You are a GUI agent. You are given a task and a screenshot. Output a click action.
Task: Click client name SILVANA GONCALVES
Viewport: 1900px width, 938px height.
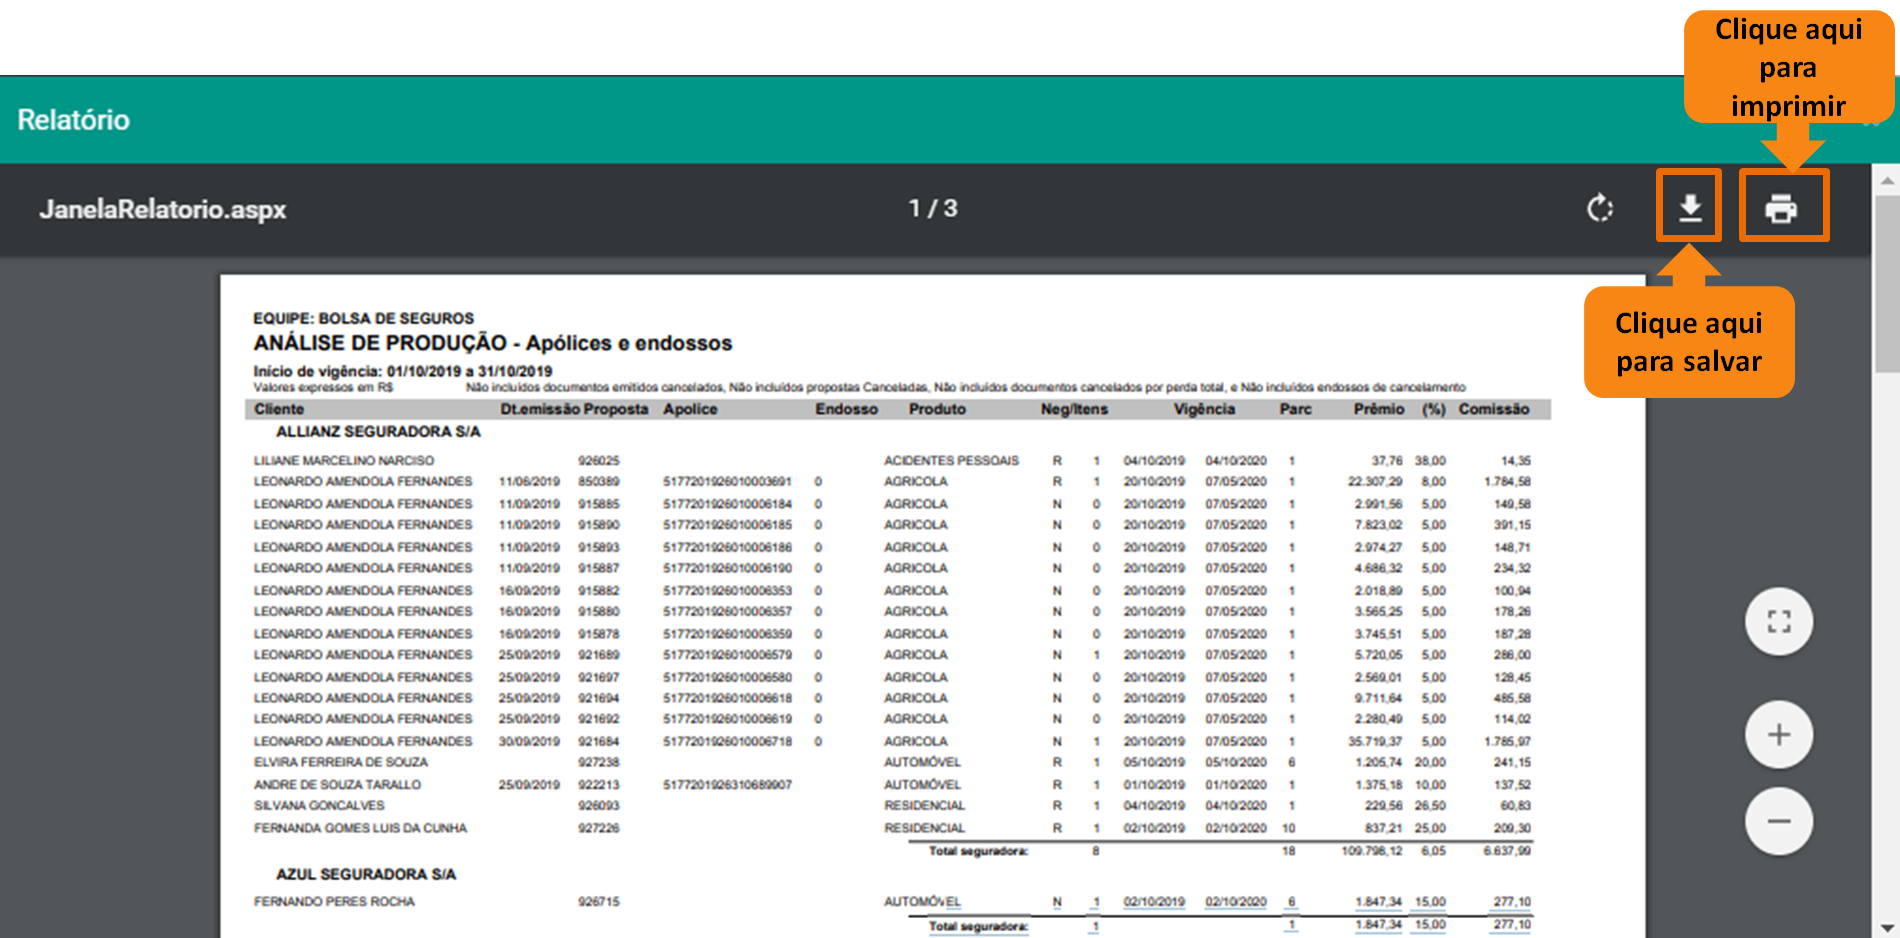tap(319, 805)
